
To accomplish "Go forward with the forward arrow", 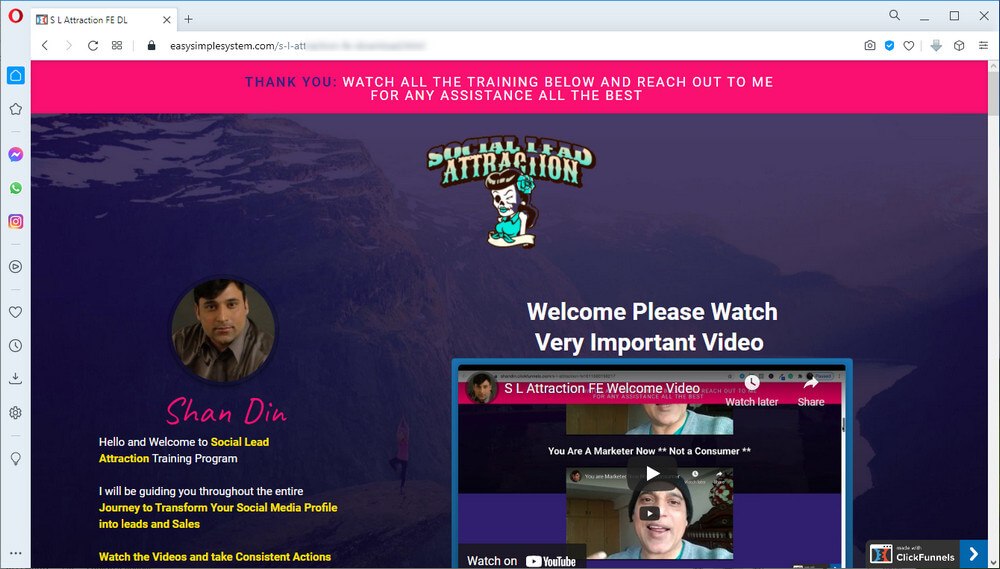I will click(x=68, y=45).
